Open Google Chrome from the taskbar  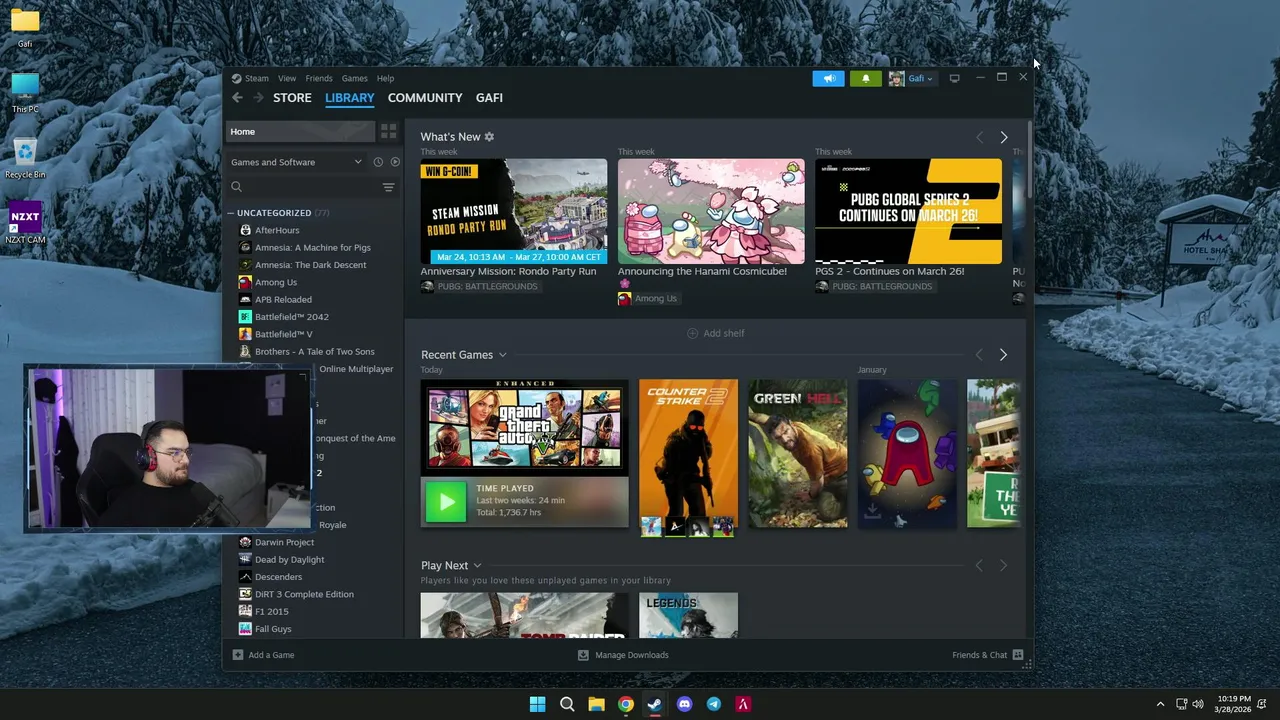625,704
